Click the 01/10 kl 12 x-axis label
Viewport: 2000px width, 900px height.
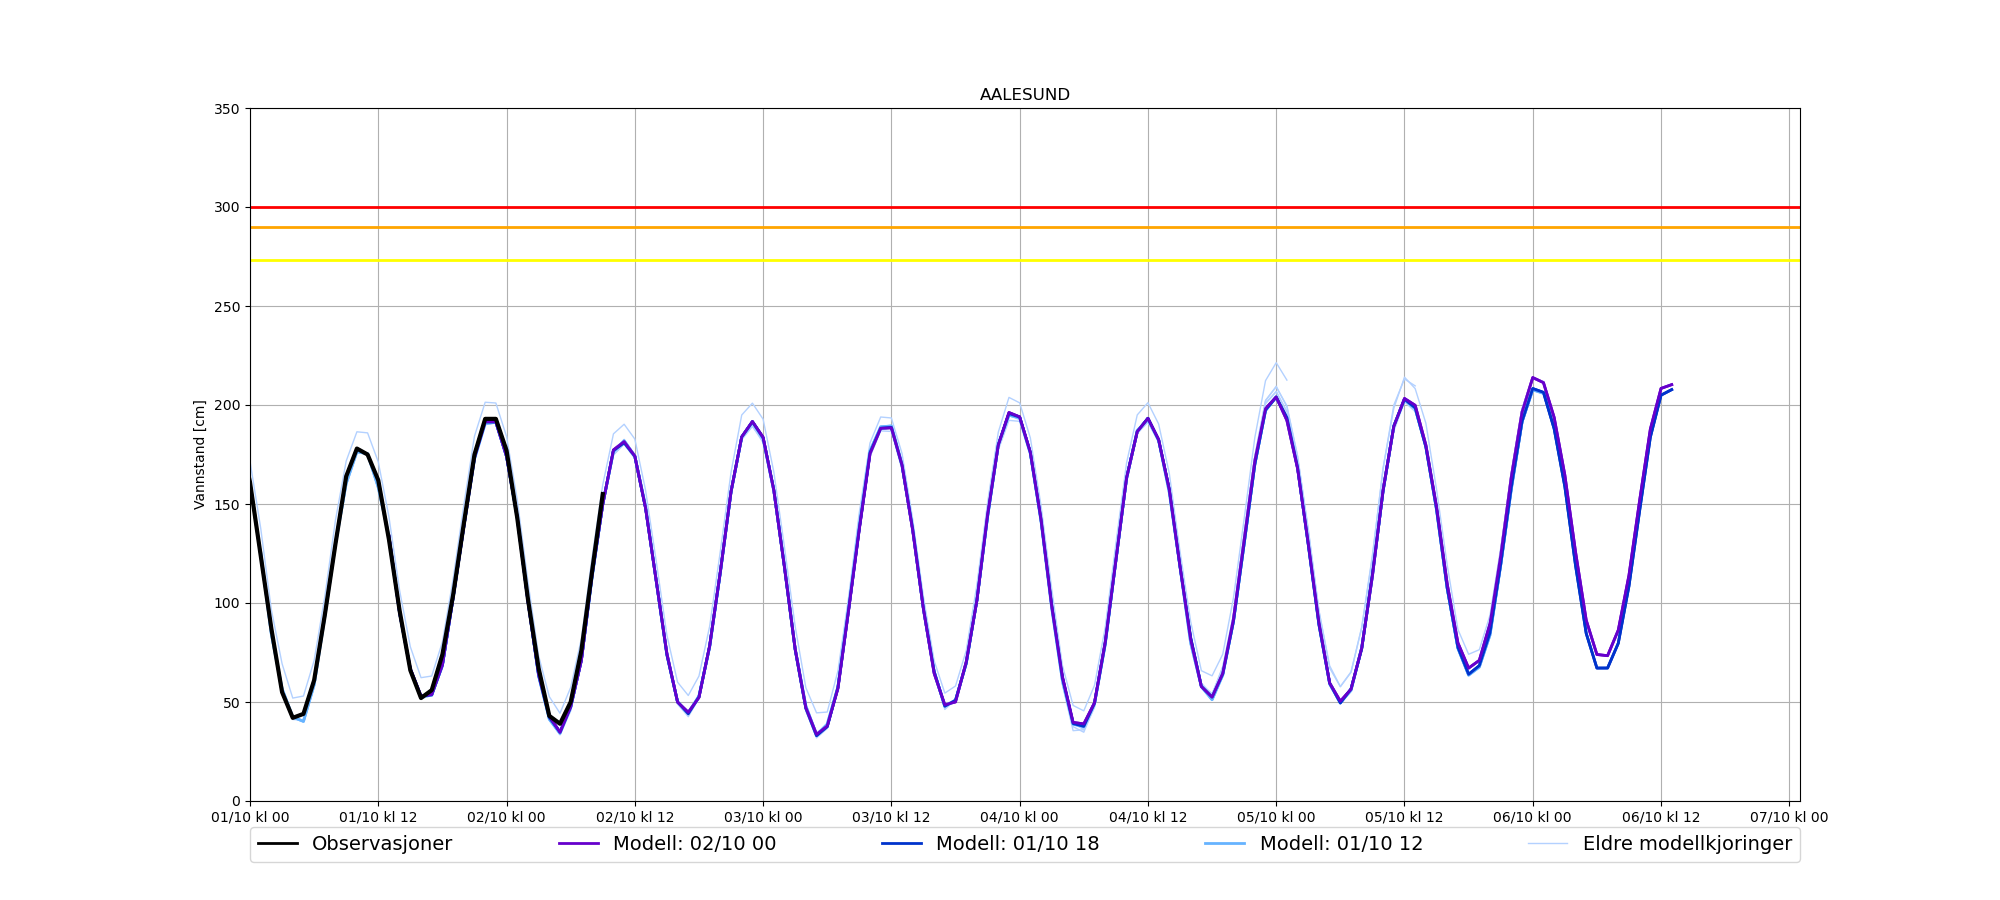click(378, 818)
